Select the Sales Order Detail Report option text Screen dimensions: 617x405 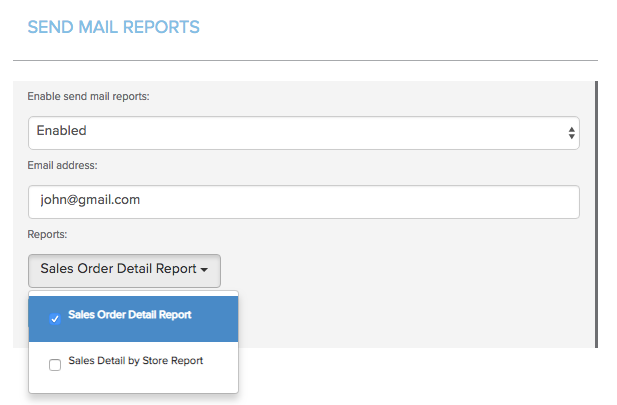coord(130,315)
